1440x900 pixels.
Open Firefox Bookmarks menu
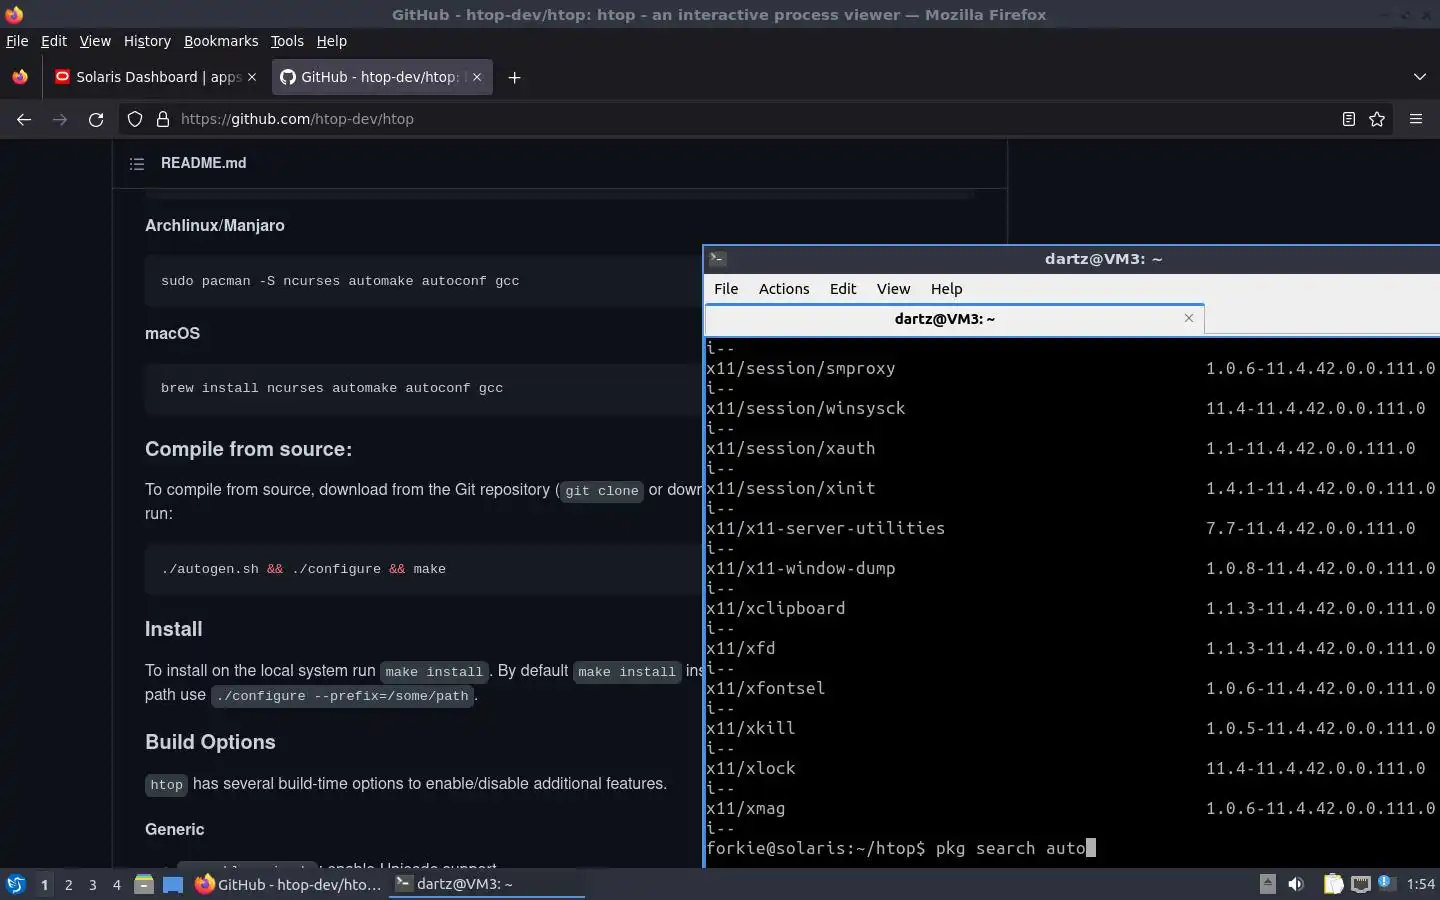click(221, 41)
